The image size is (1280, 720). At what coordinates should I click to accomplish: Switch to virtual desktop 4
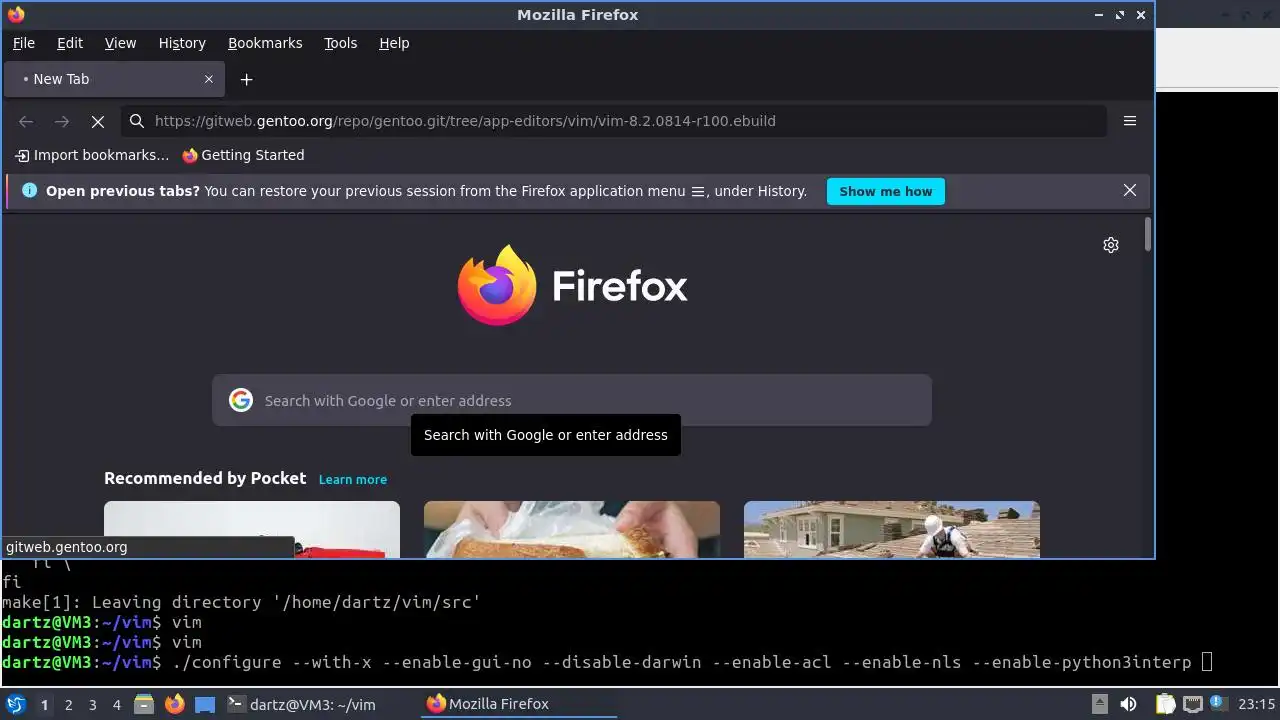pyautogui.click(x=116, y=705)
